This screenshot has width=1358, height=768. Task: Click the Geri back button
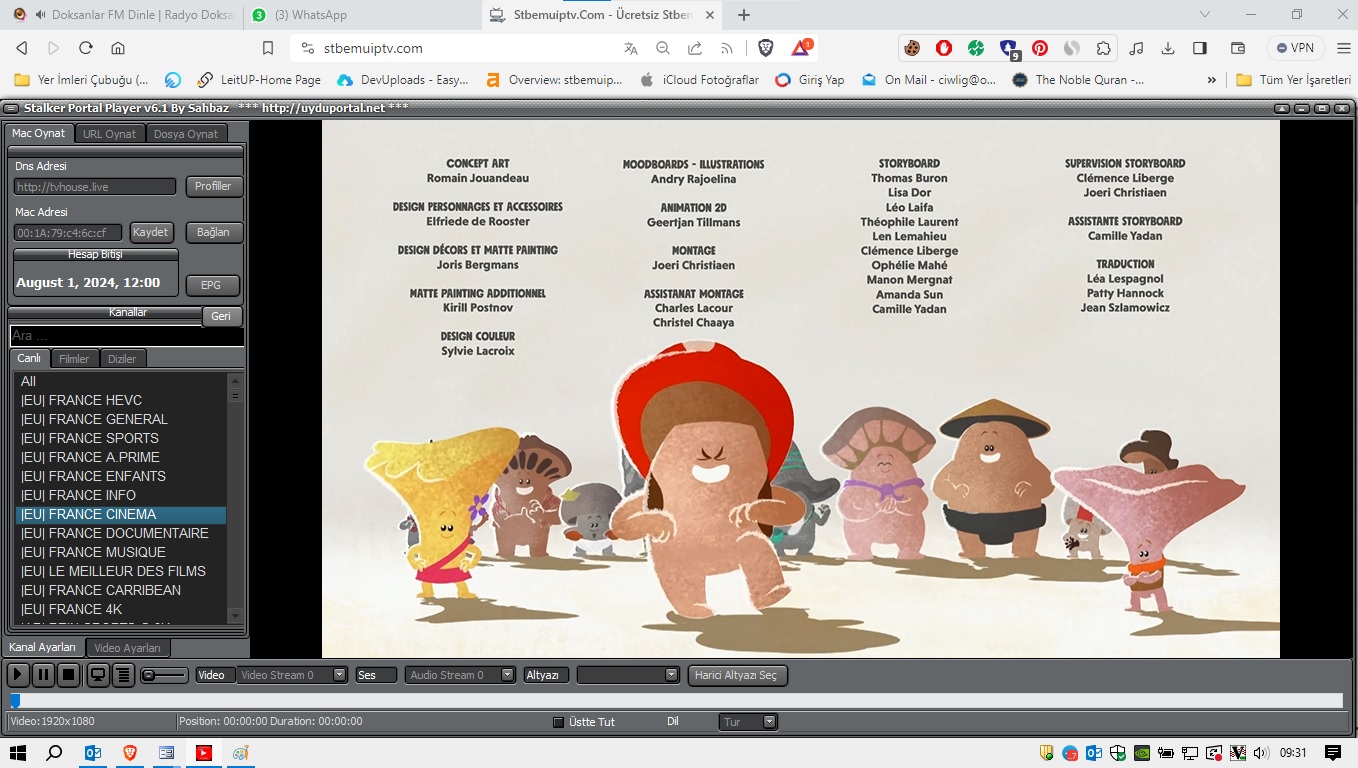coord(222,316)
